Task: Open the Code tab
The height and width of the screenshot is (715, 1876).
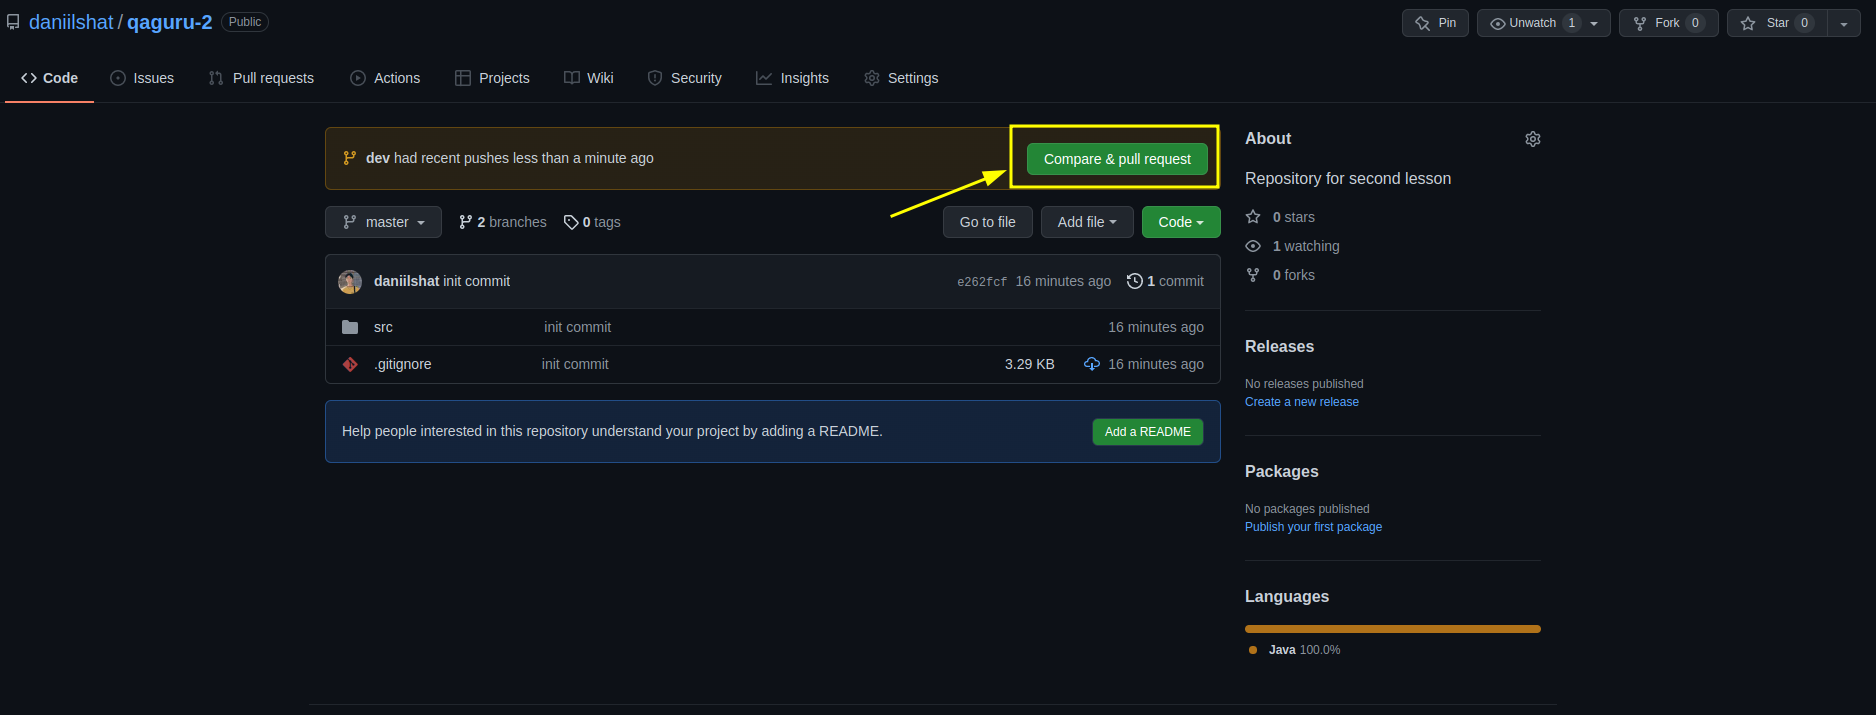Action: [49, 78]
